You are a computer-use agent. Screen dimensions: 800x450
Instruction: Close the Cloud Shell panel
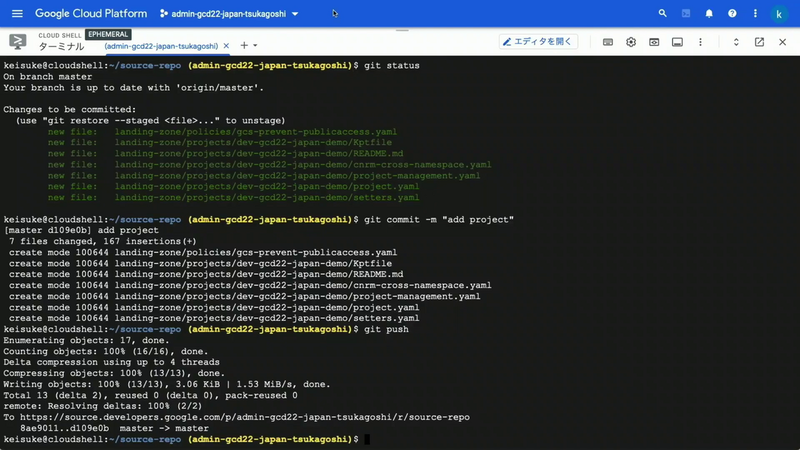tap(783, 42)
